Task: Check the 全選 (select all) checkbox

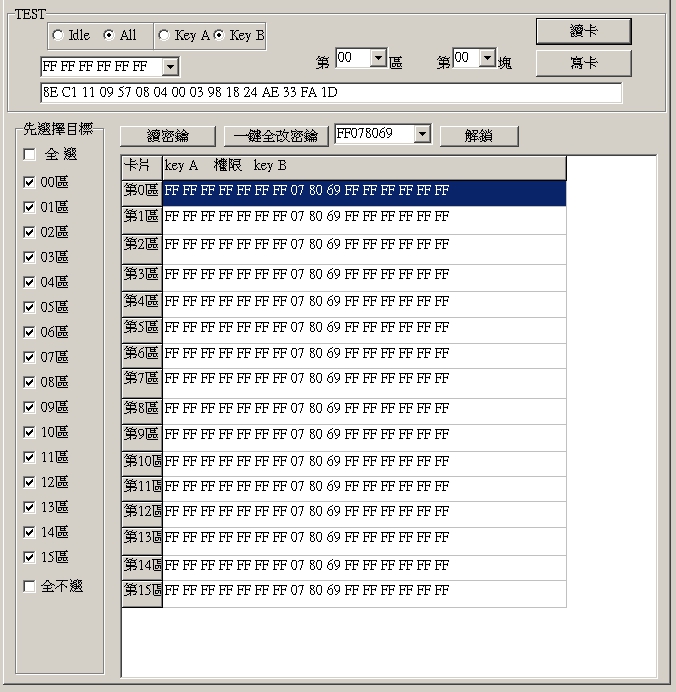Action: (29, 155)
